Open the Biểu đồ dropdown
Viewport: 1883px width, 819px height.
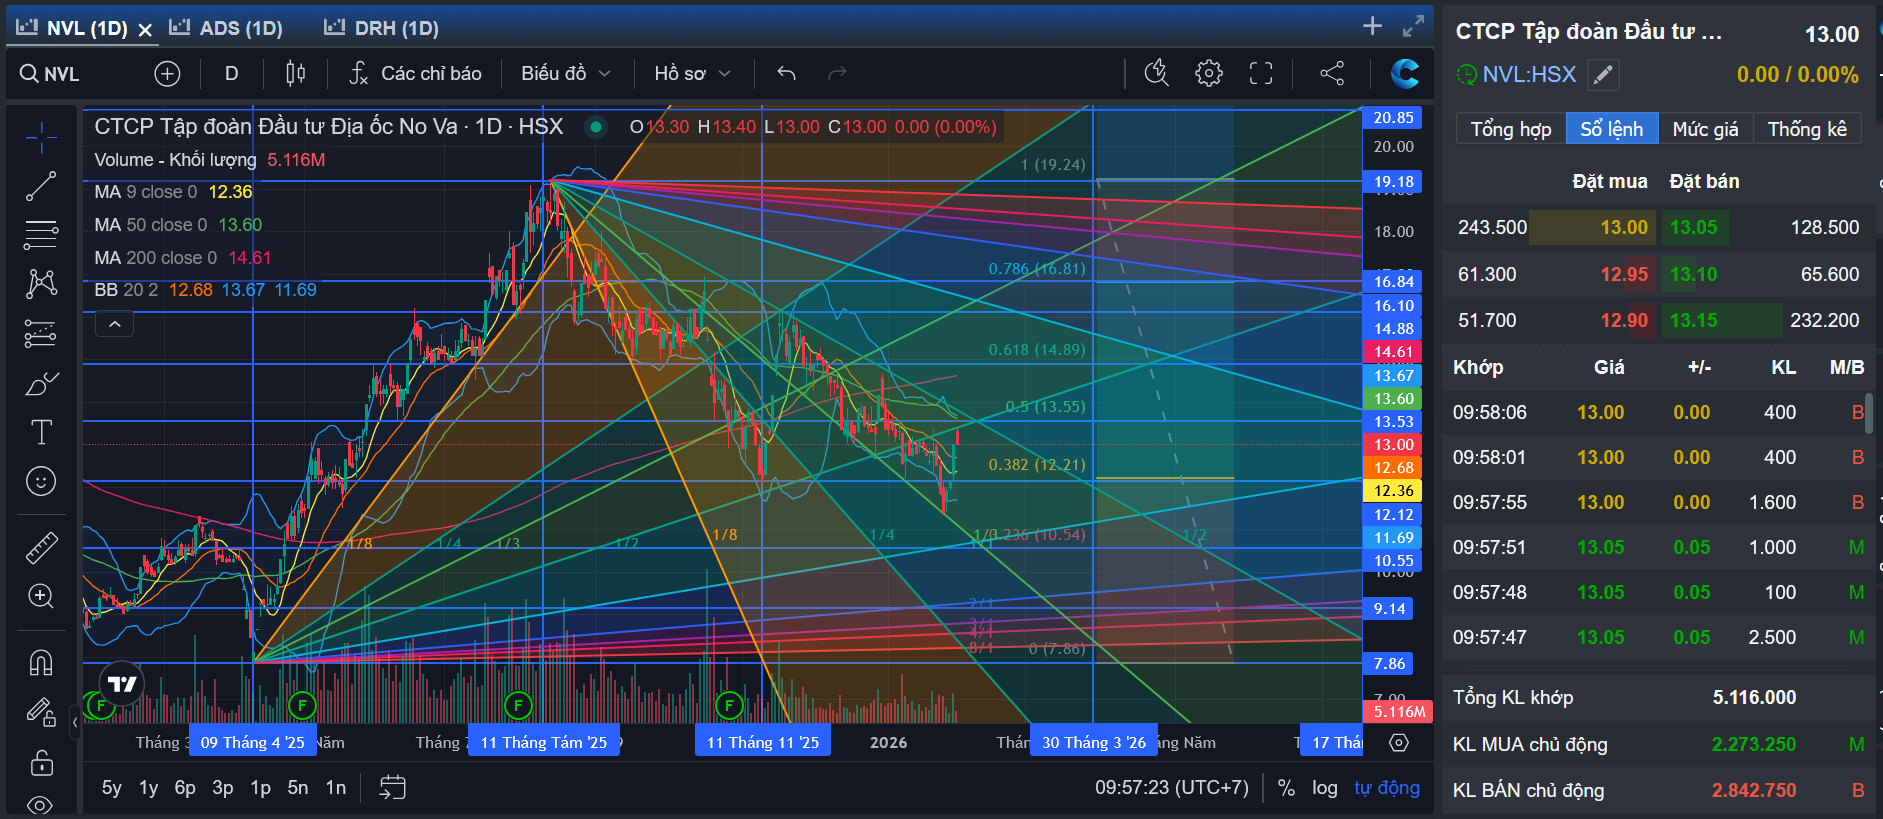pyautogui.click(x=565, y=73)
